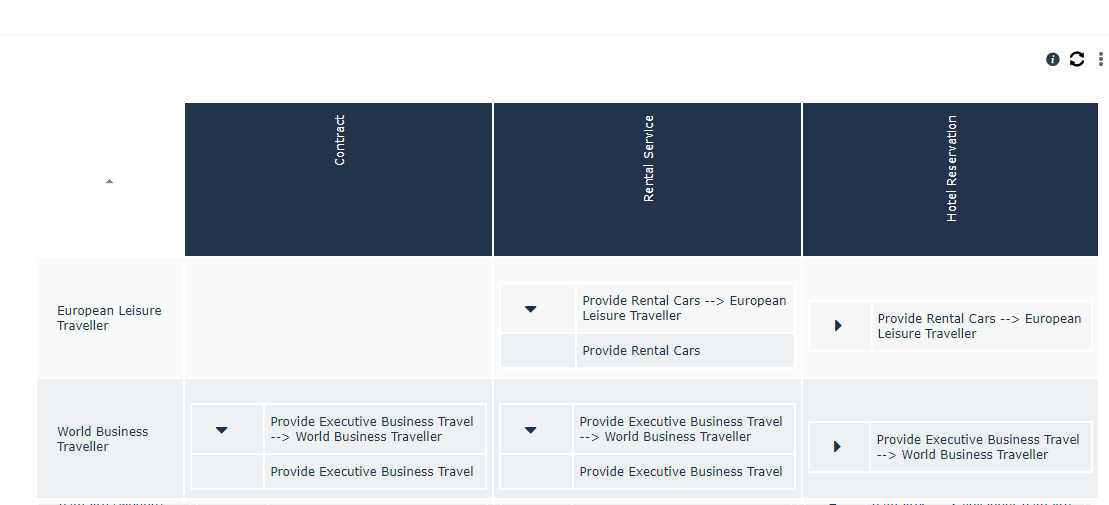This screenshot has width=1109, height=505.
Task: Click Provide Rental Cars relation in Hotel Reservation
Action: pyautogui.click(x=979, y=326)
